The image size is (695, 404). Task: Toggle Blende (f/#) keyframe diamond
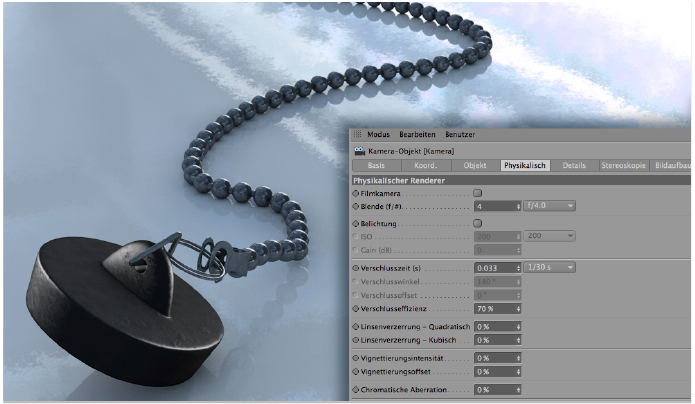coord(355,206)
